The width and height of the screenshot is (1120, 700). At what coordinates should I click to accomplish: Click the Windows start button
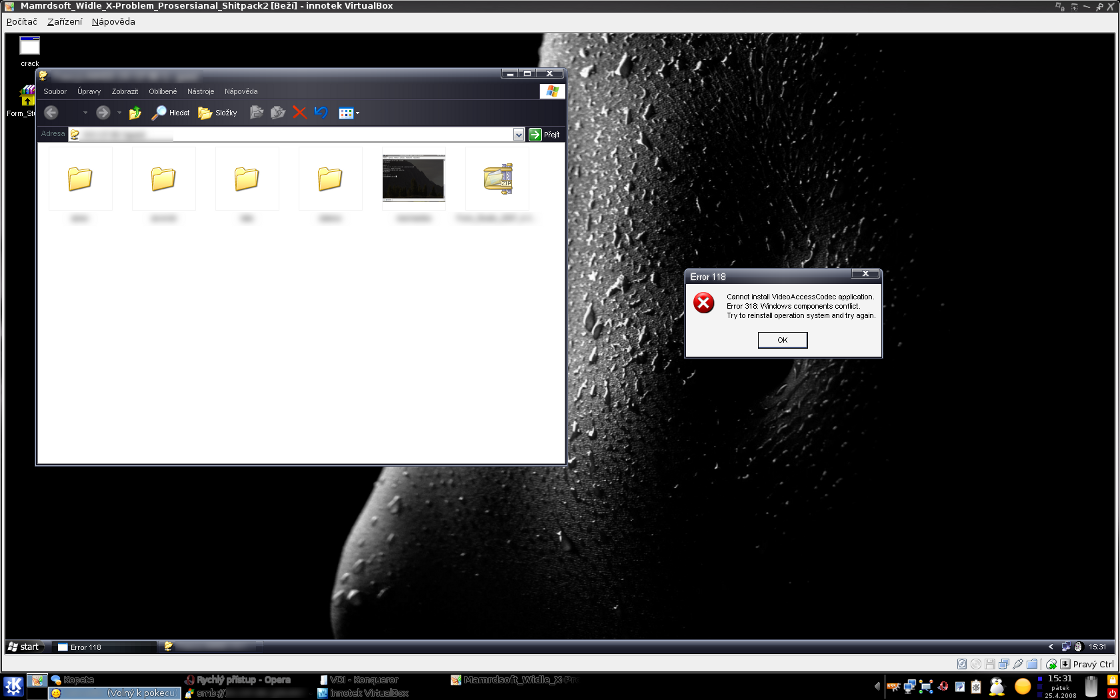click(24, 647)
